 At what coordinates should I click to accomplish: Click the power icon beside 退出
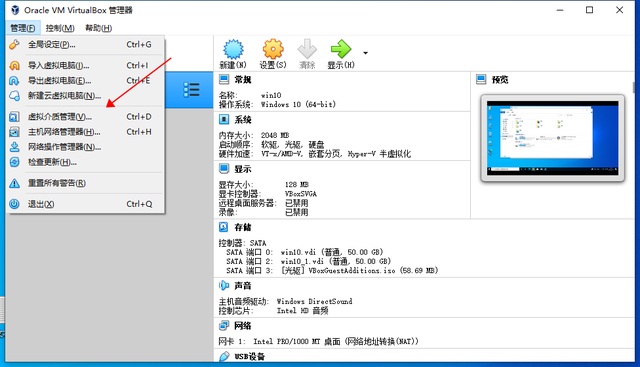coord(14,204)
